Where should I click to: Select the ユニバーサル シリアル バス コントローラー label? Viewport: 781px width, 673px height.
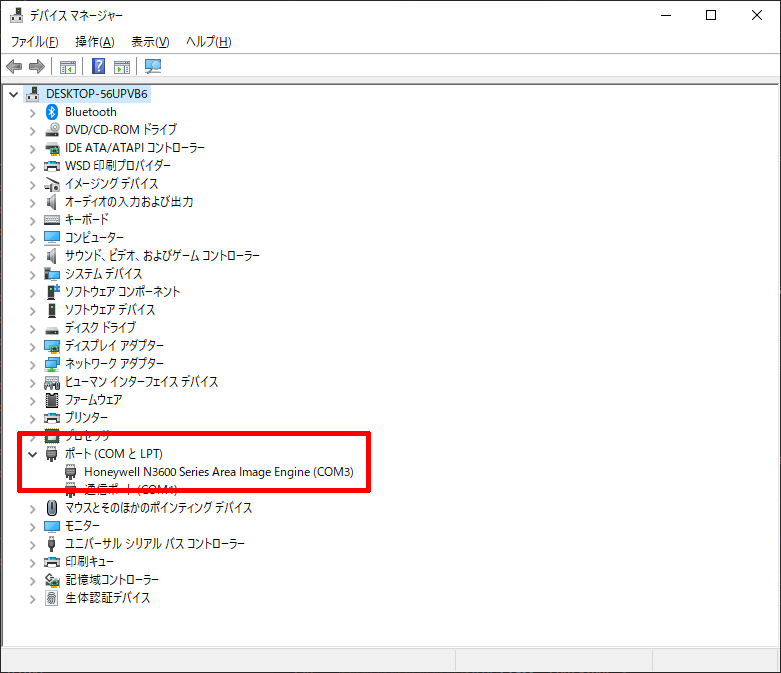point(155,544)
